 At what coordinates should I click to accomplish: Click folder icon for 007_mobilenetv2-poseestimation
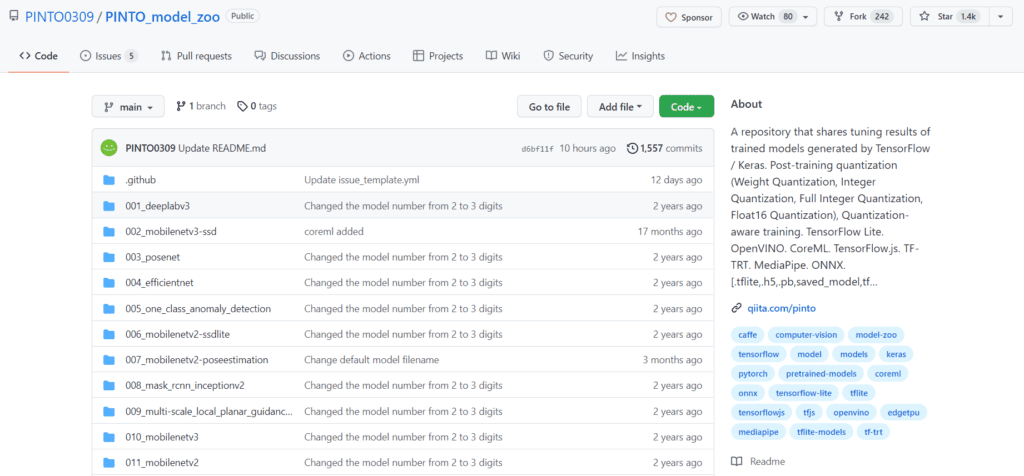(x=109, y=360)
